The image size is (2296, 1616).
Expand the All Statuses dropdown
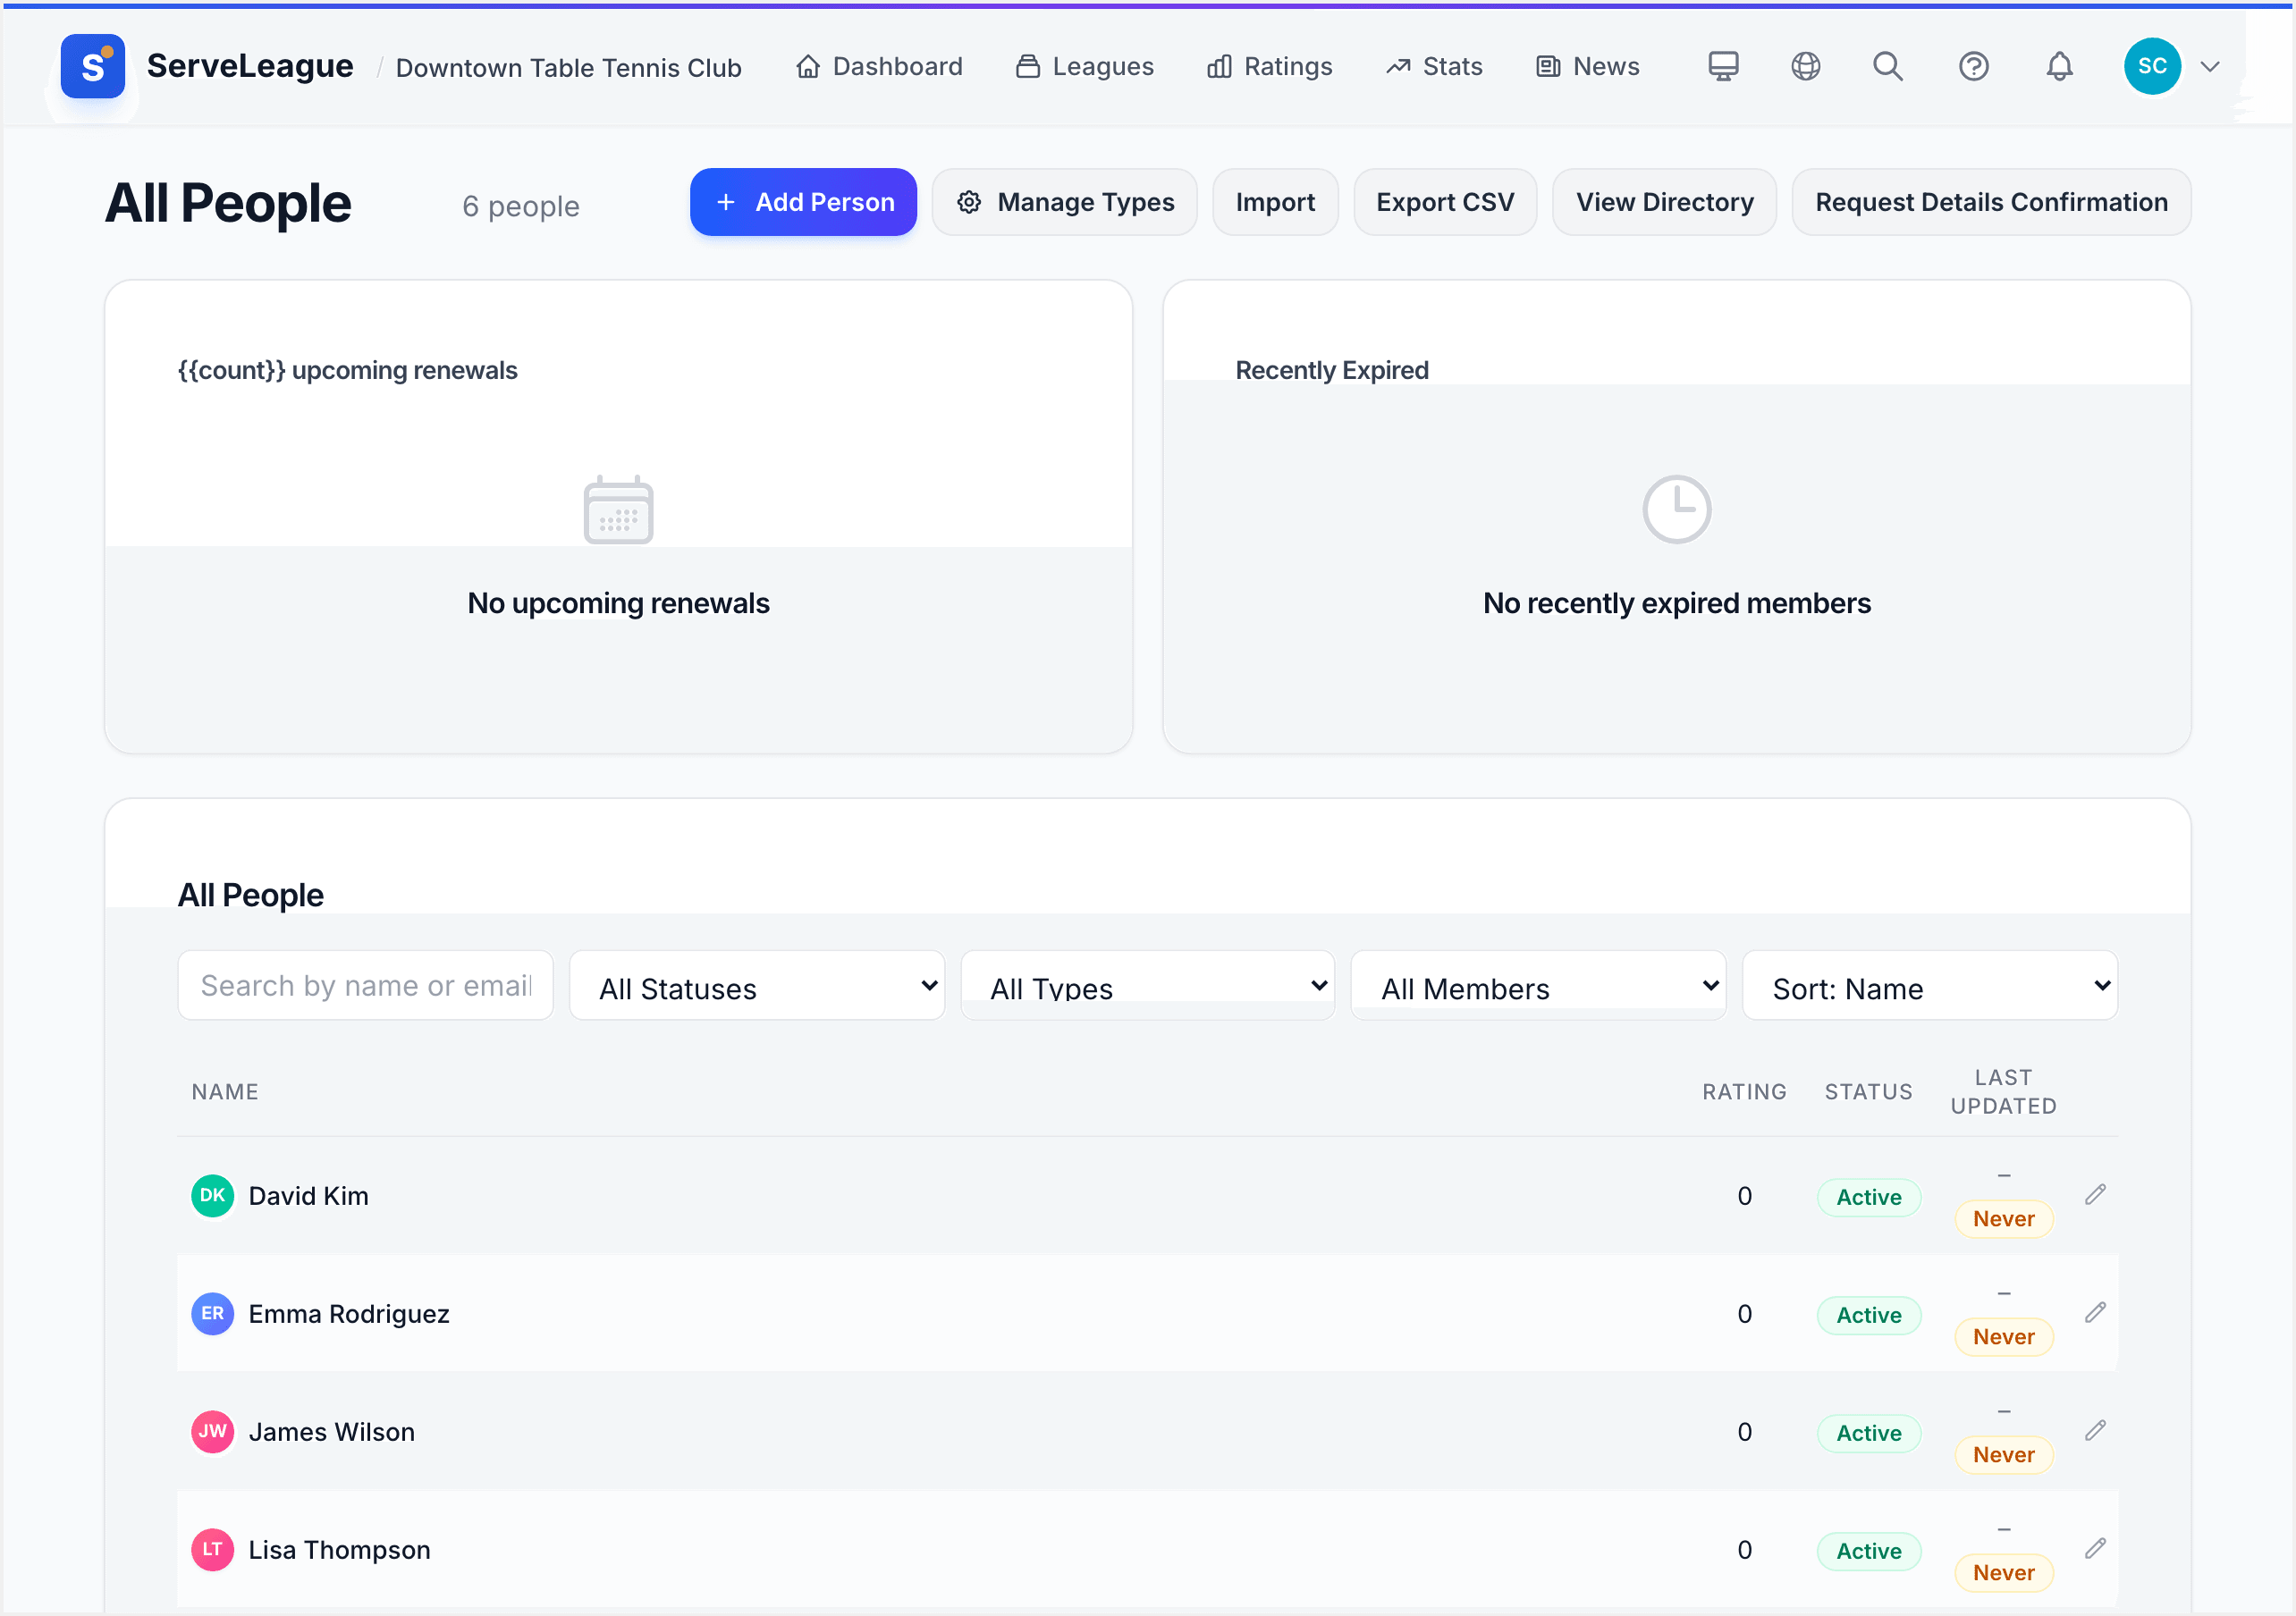757,985
